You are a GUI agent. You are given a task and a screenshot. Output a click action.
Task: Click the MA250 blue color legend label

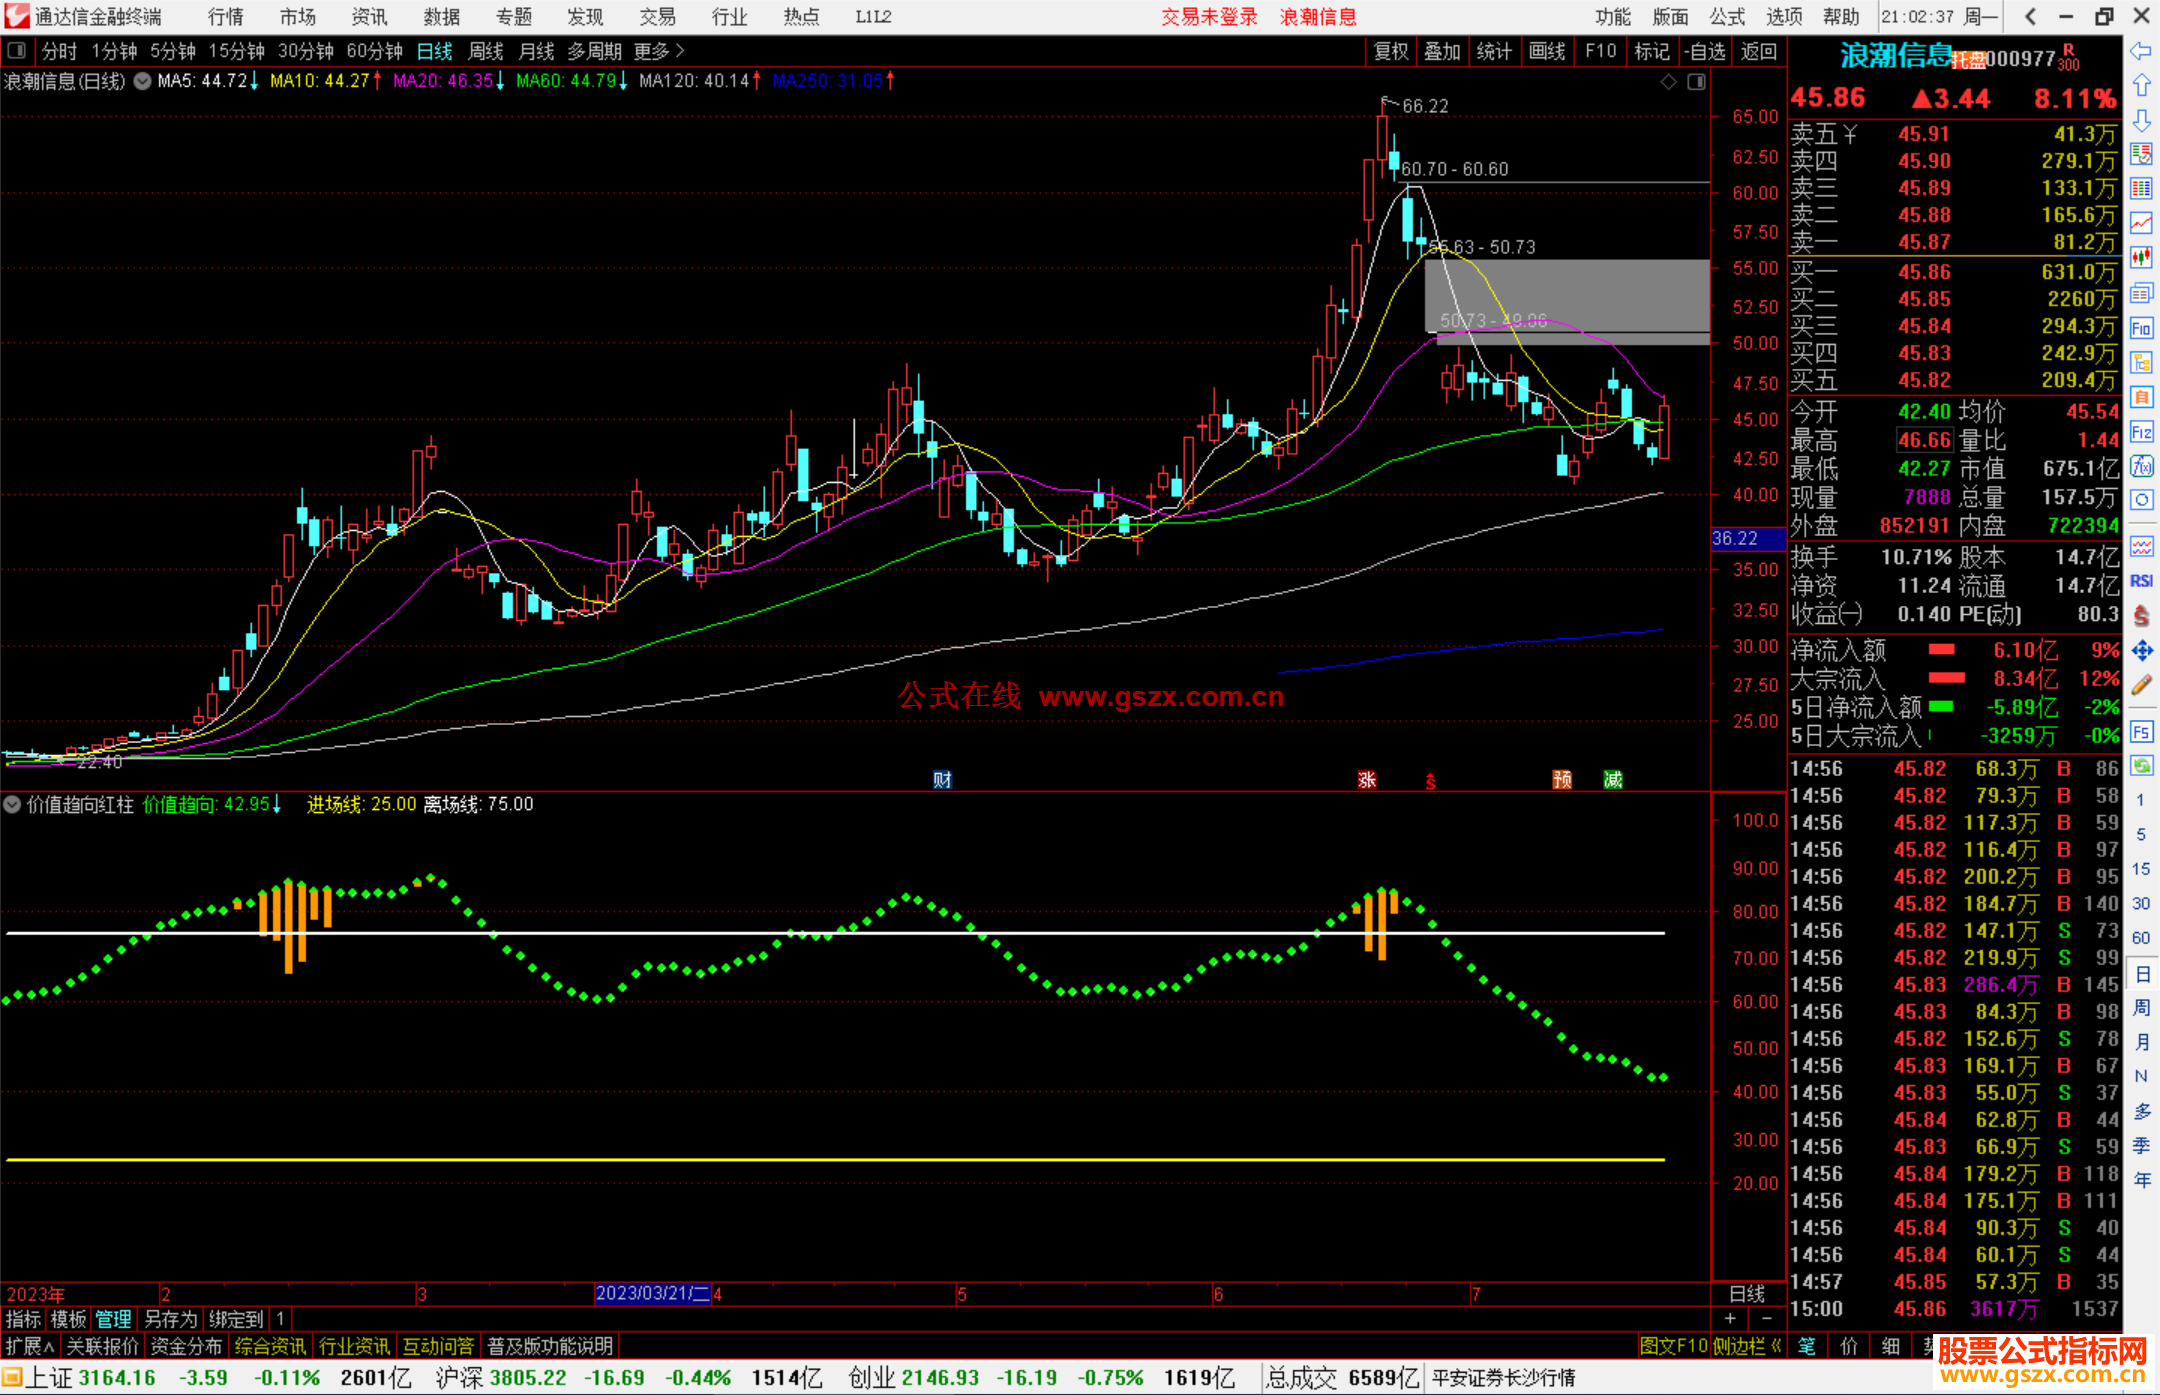[x=827, y=81]
